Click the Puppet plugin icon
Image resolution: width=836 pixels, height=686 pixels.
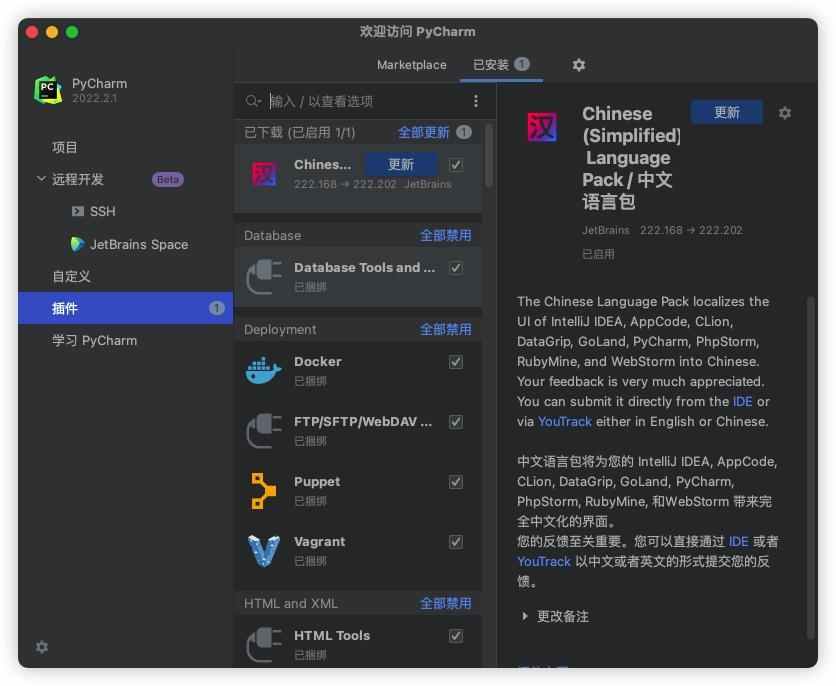263,491
